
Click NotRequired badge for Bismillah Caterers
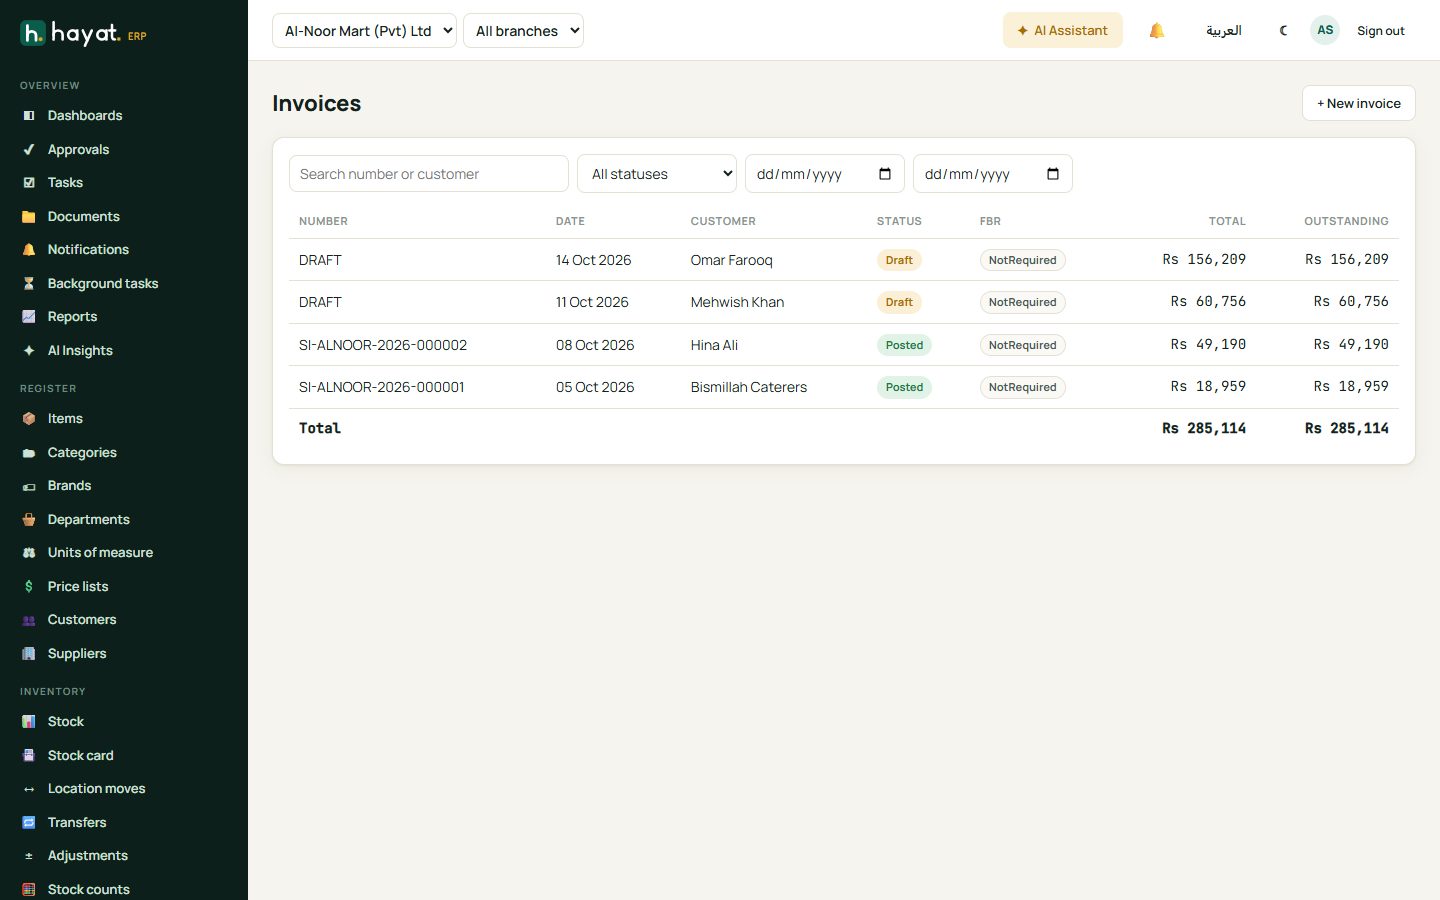tap(1022, 387)
